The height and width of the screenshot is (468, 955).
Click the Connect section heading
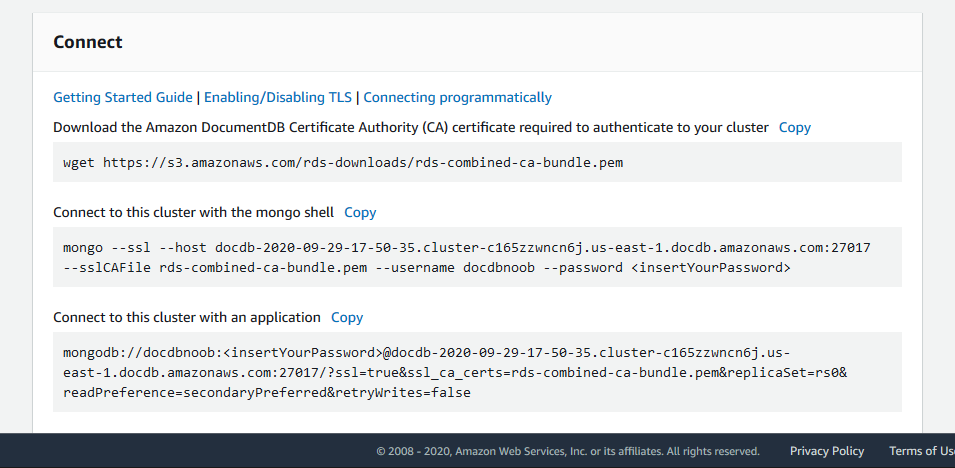pos(88,42)
